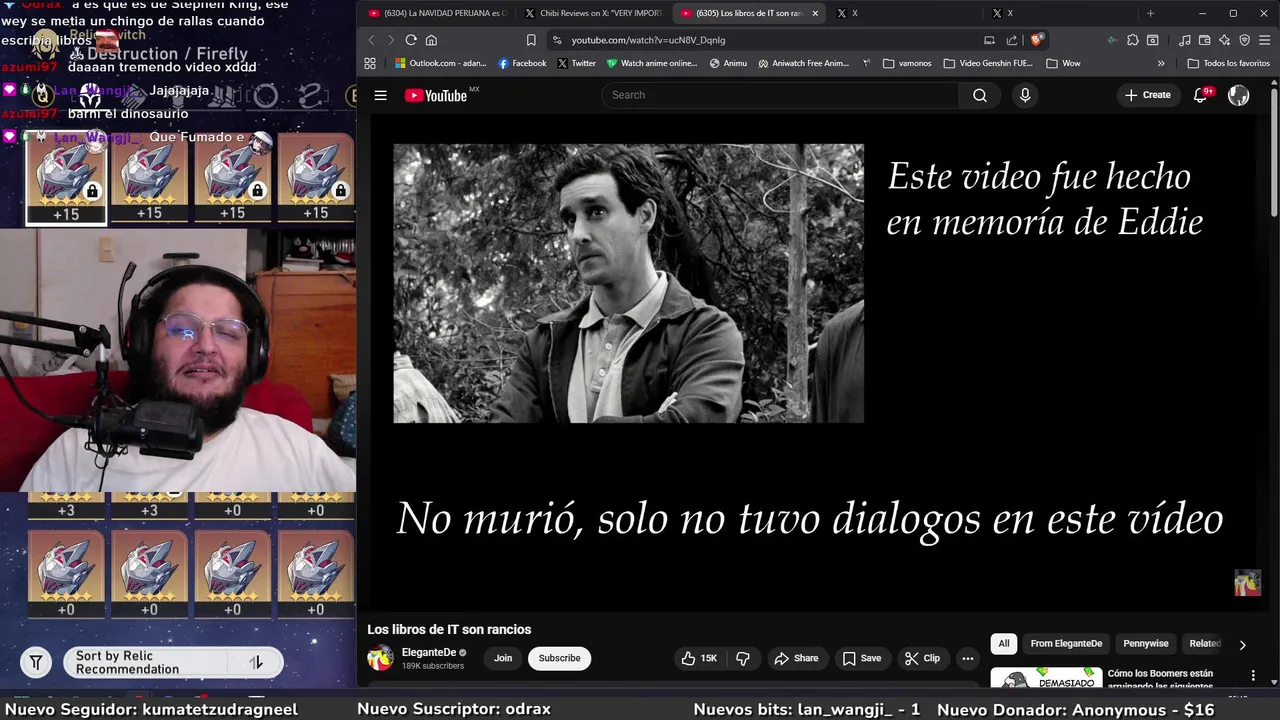Open the YouTube account avatar menu
The image size is (1280, 720).
(x=1238, y=95)
